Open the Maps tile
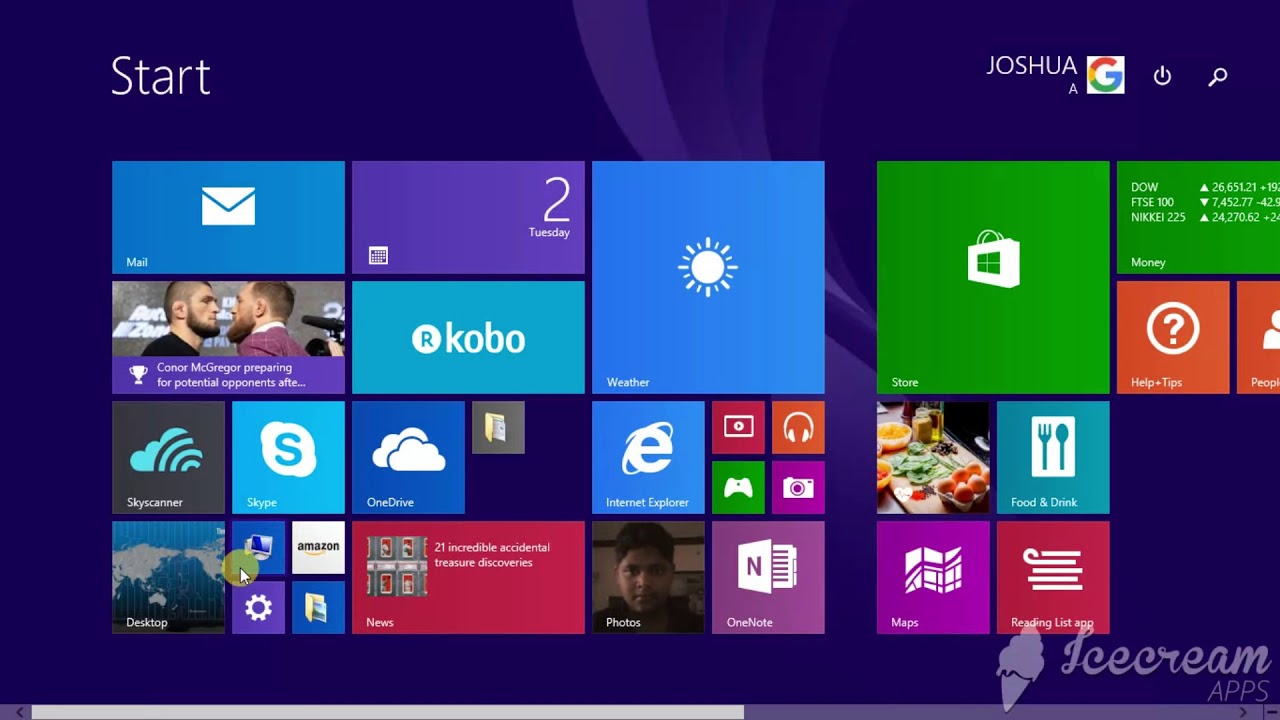 [933, 577]
